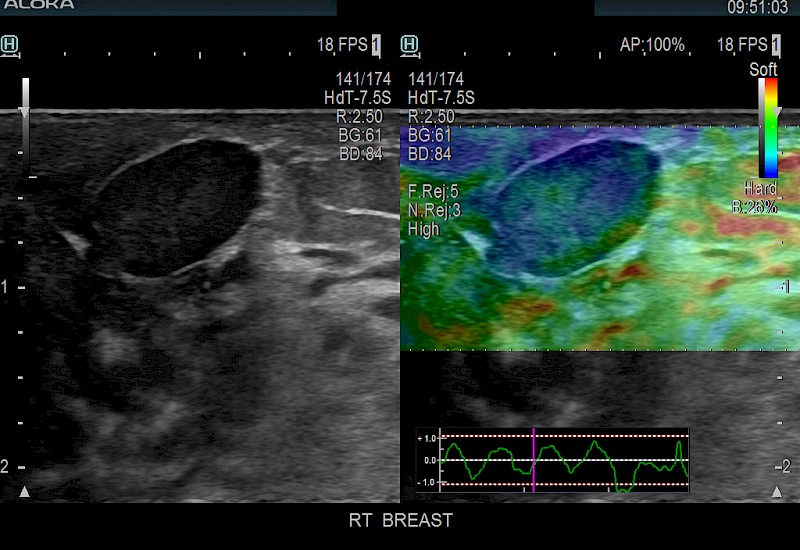
Task: Click the -1.0 label on the strain graph
Action: click(427, 482)
